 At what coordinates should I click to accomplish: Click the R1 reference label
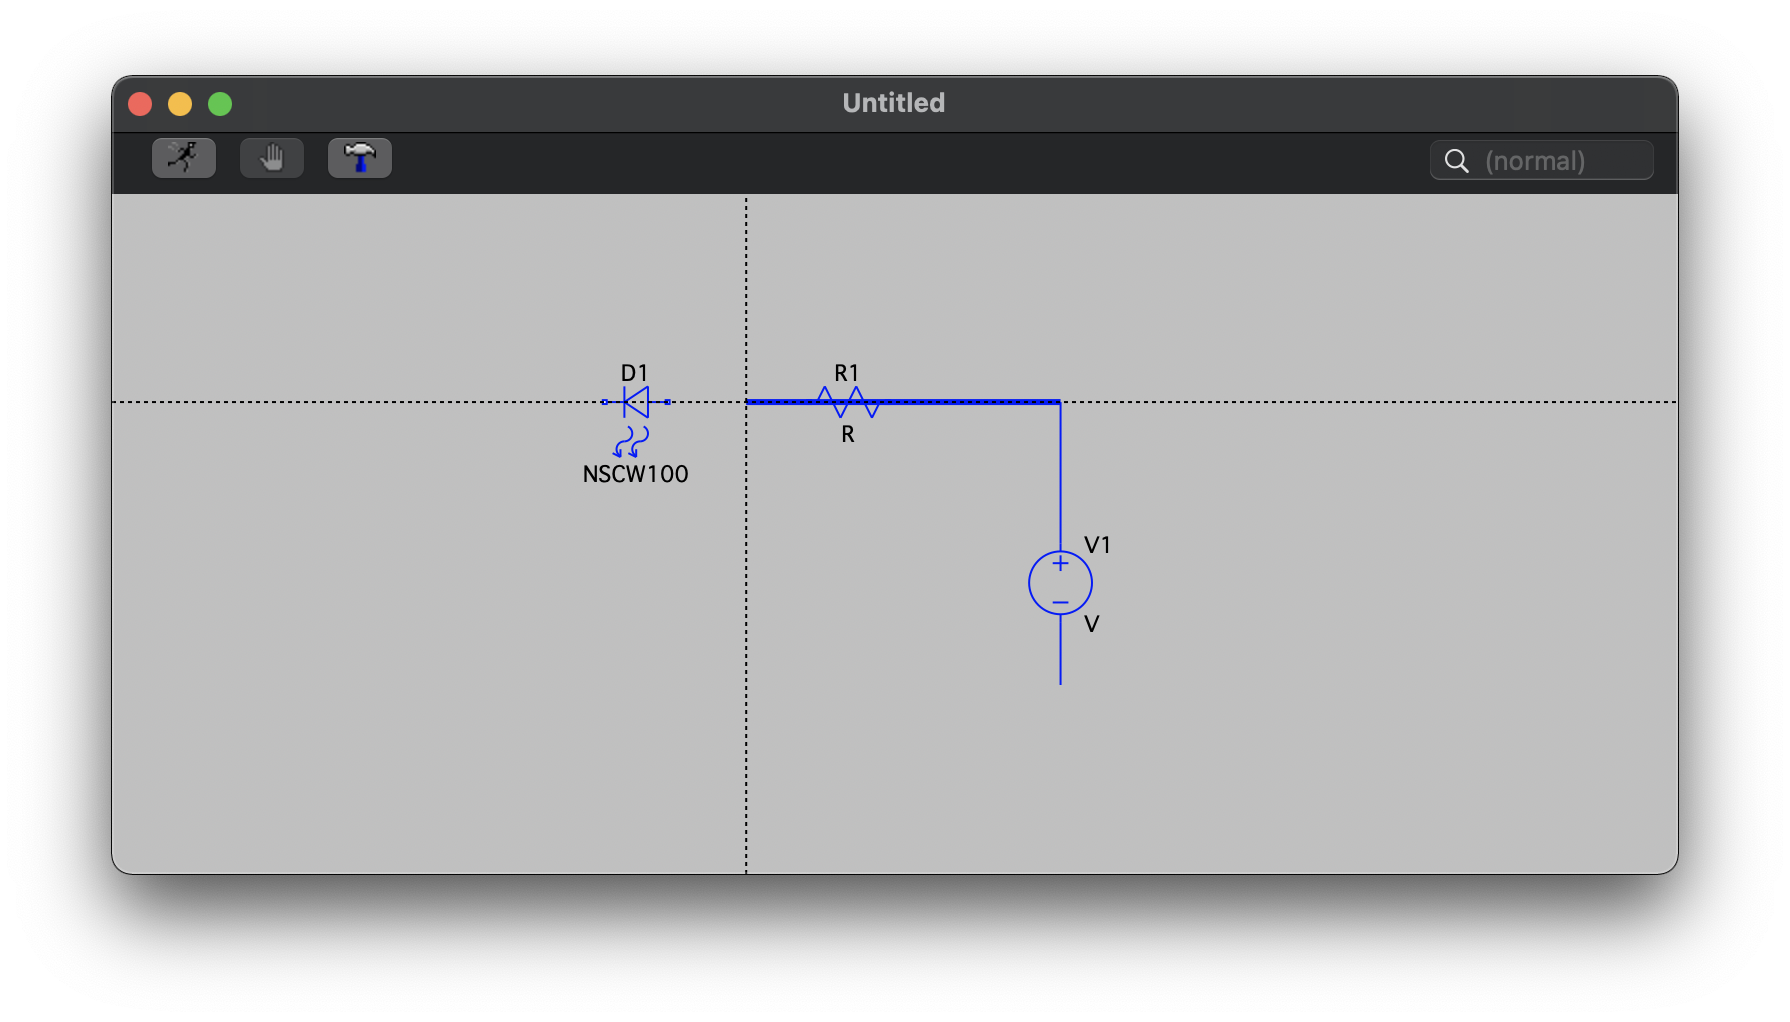pos(846,373)
